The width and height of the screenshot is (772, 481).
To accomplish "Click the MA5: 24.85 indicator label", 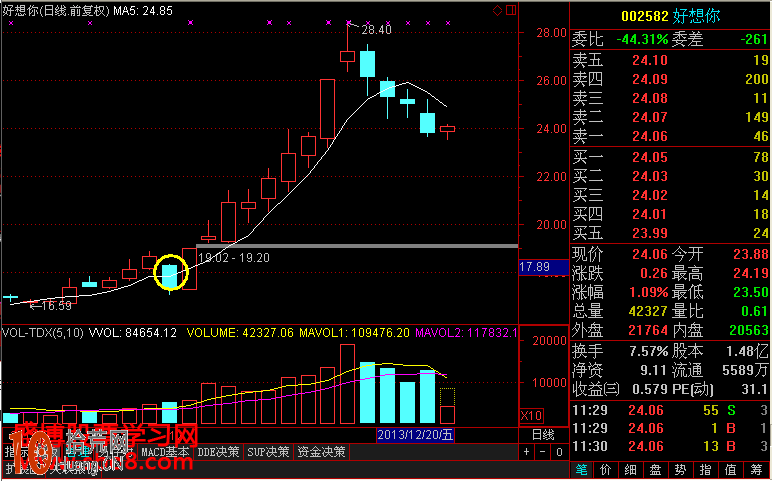I will coord(143,10).
